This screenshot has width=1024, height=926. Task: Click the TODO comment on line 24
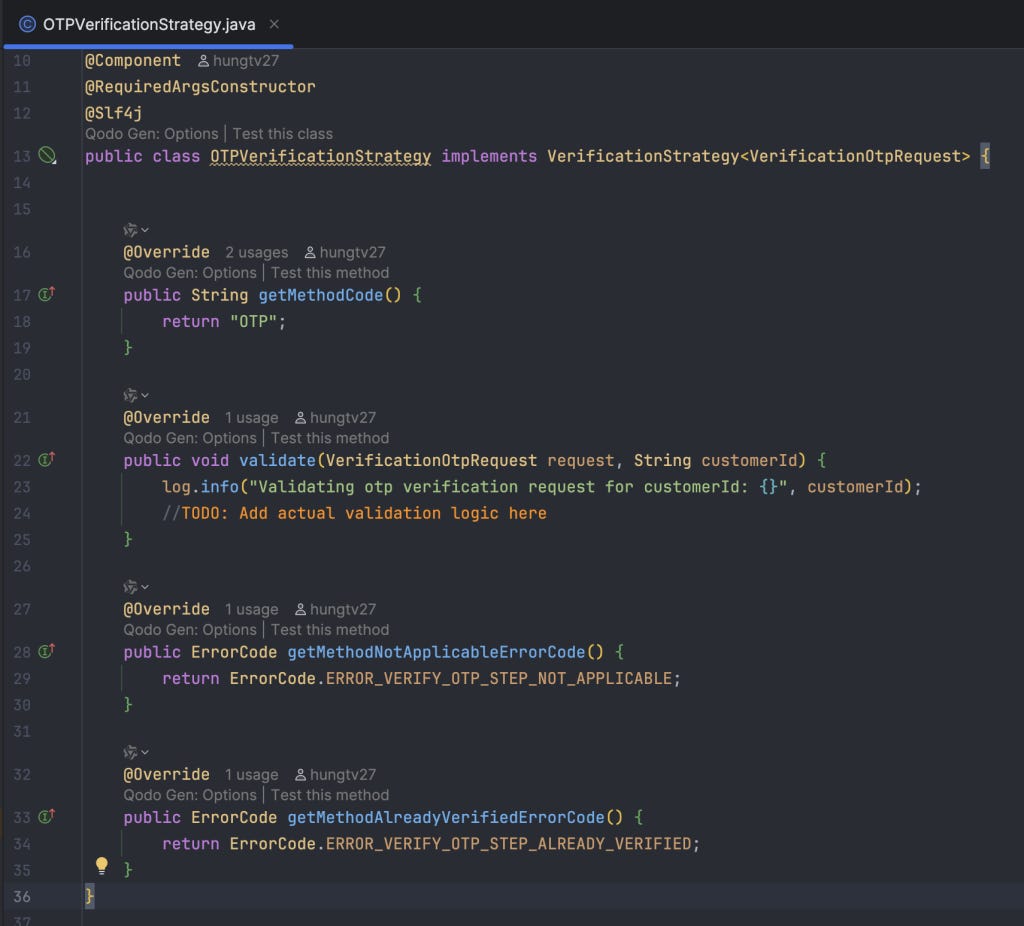[354, 513]
